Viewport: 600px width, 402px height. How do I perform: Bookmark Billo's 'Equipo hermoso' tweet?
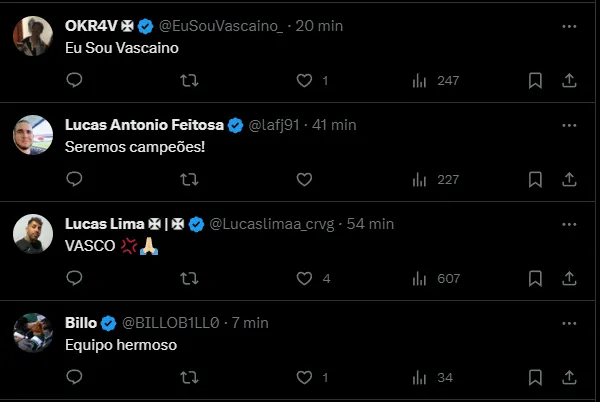[x=536, y=377]
